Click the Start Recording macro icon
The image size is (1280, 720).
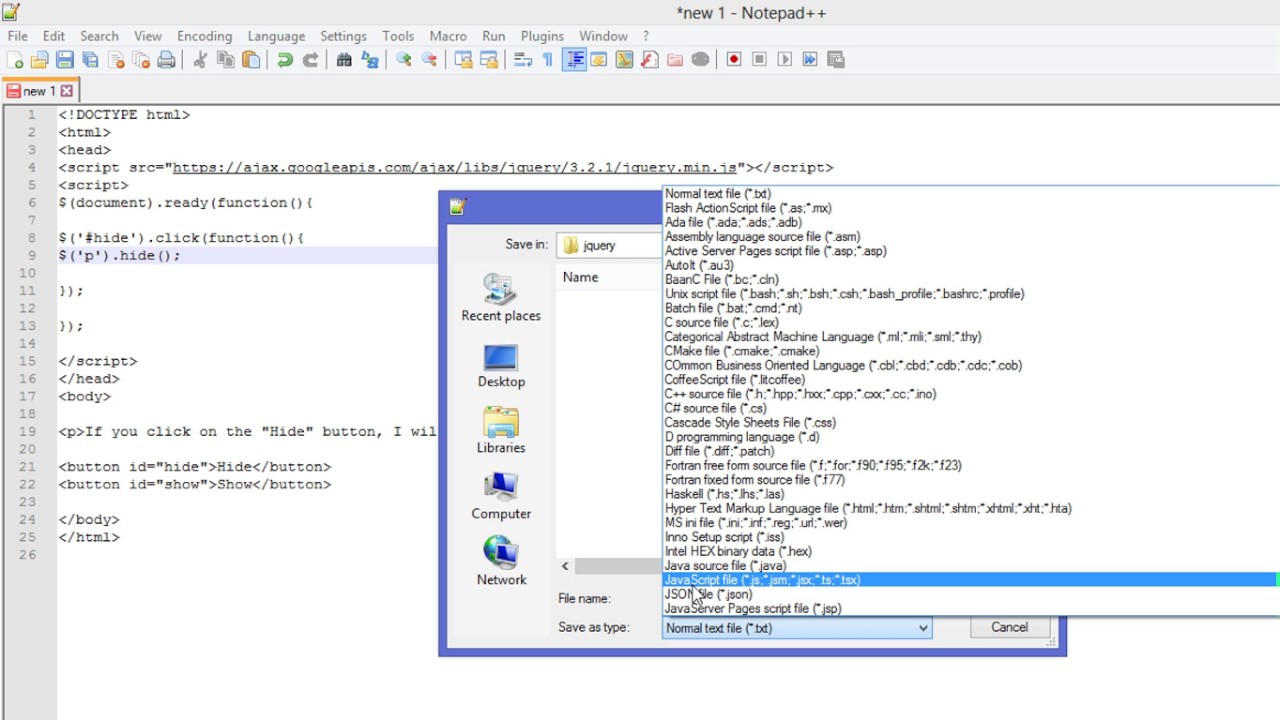(x=734, y=60)
